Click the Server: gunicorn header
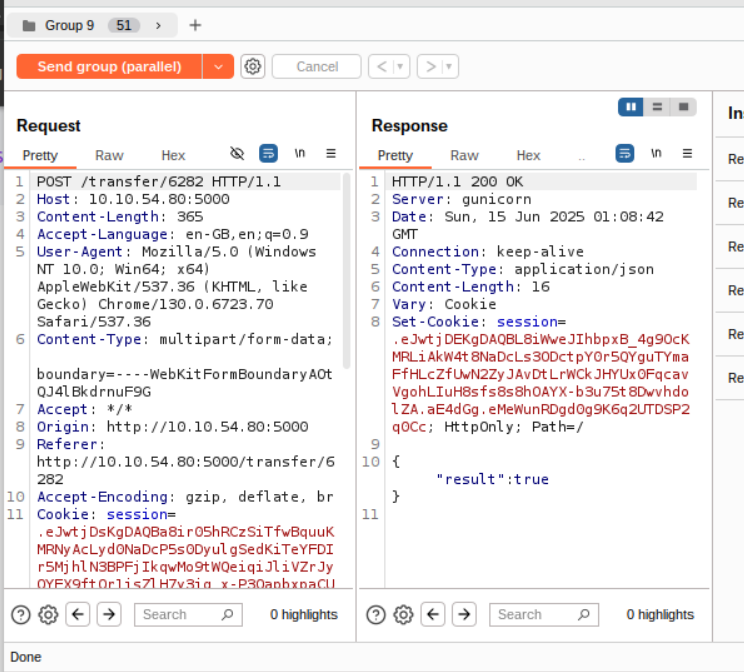 462,199
